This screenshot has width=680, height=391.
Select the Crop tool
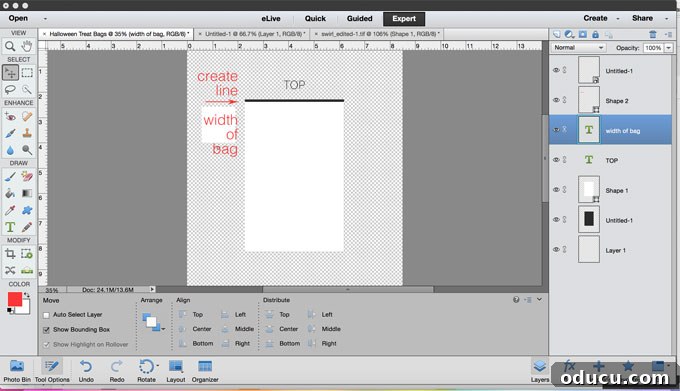(x=10, y=254)
